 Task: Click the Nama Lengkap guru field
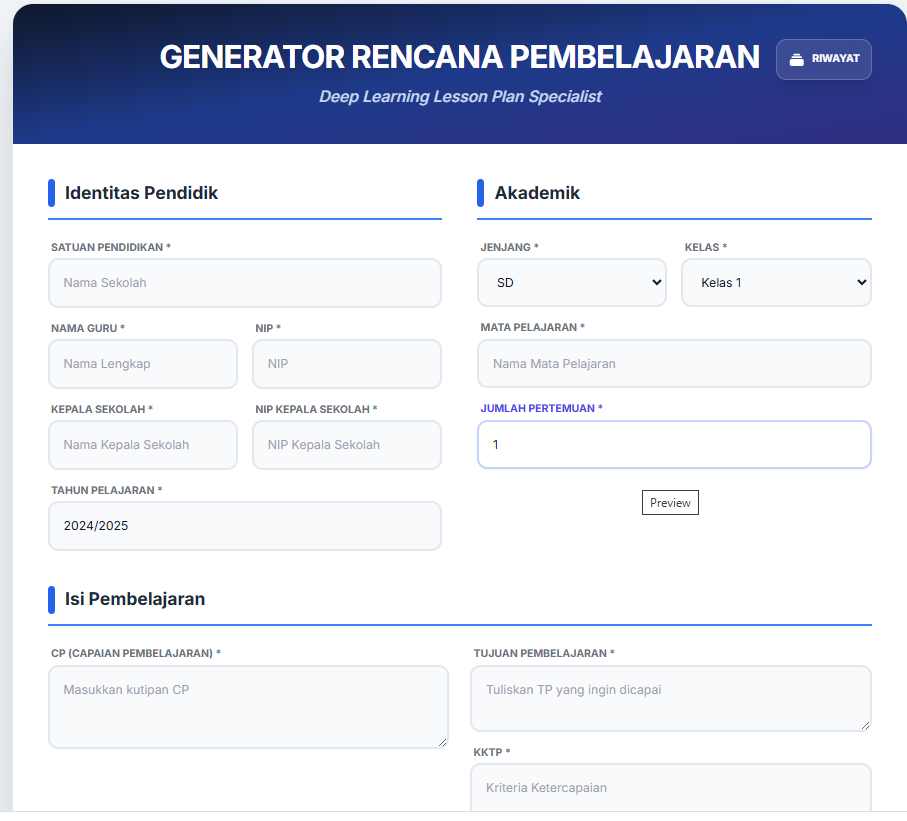pyautogui.click(x=143, y=364)
